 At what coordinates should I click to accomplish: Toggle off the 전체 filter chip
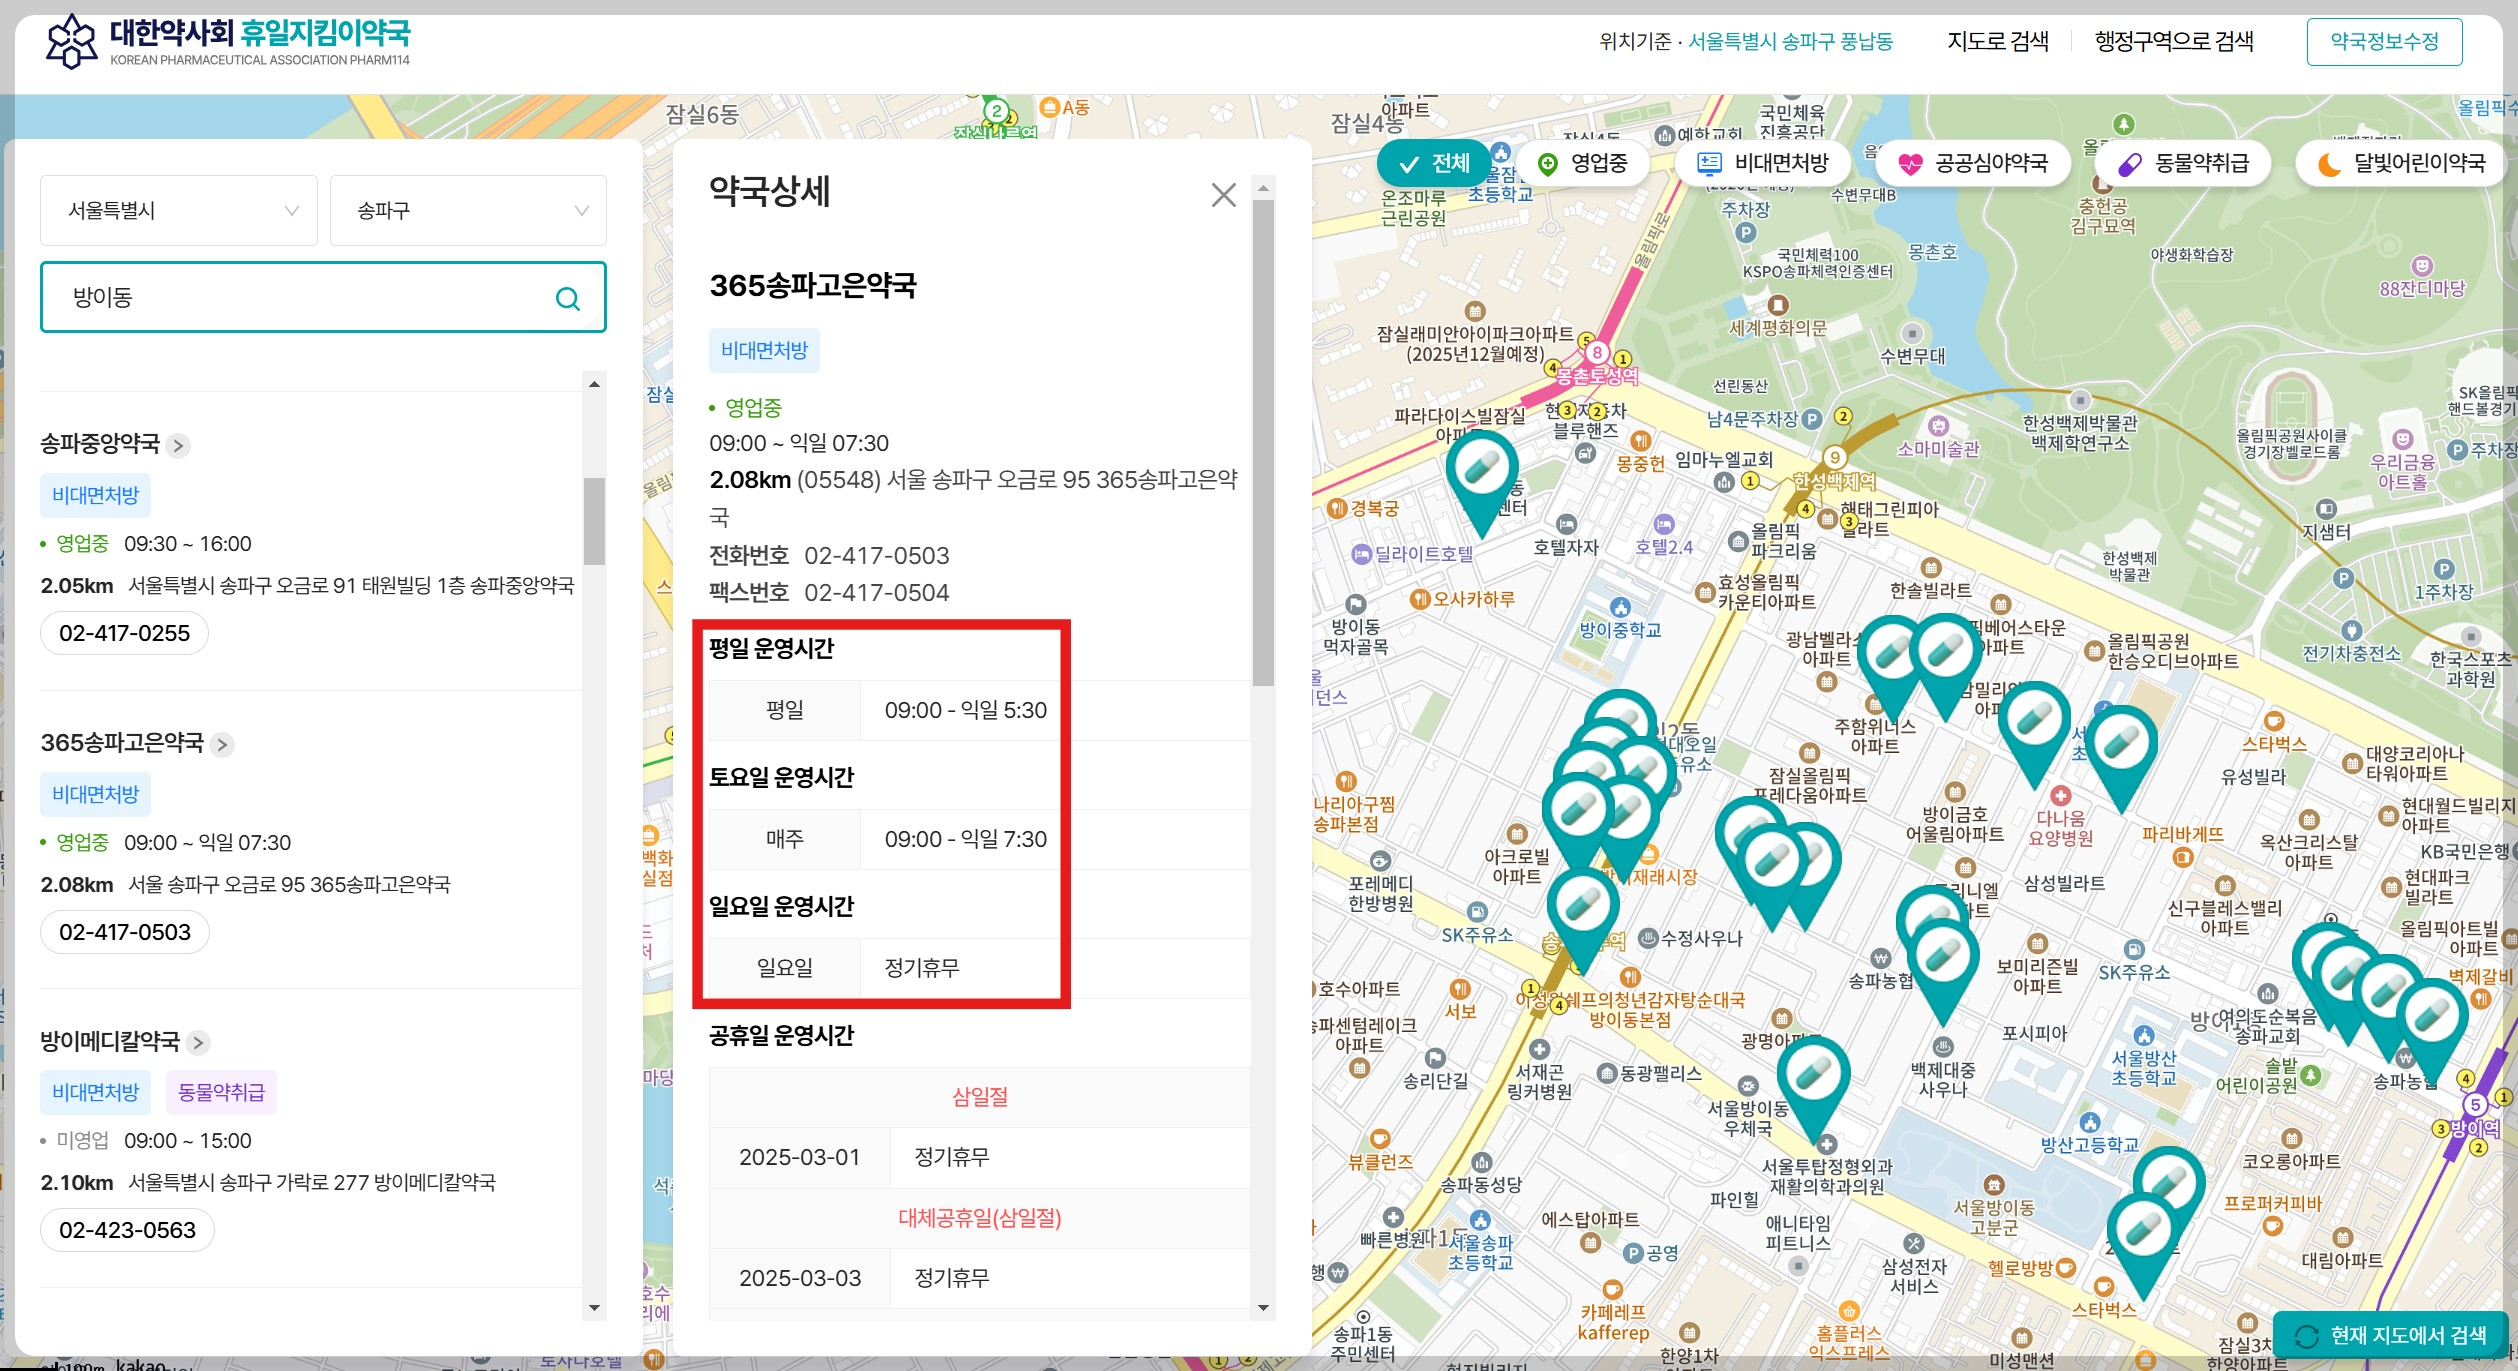1433,162
